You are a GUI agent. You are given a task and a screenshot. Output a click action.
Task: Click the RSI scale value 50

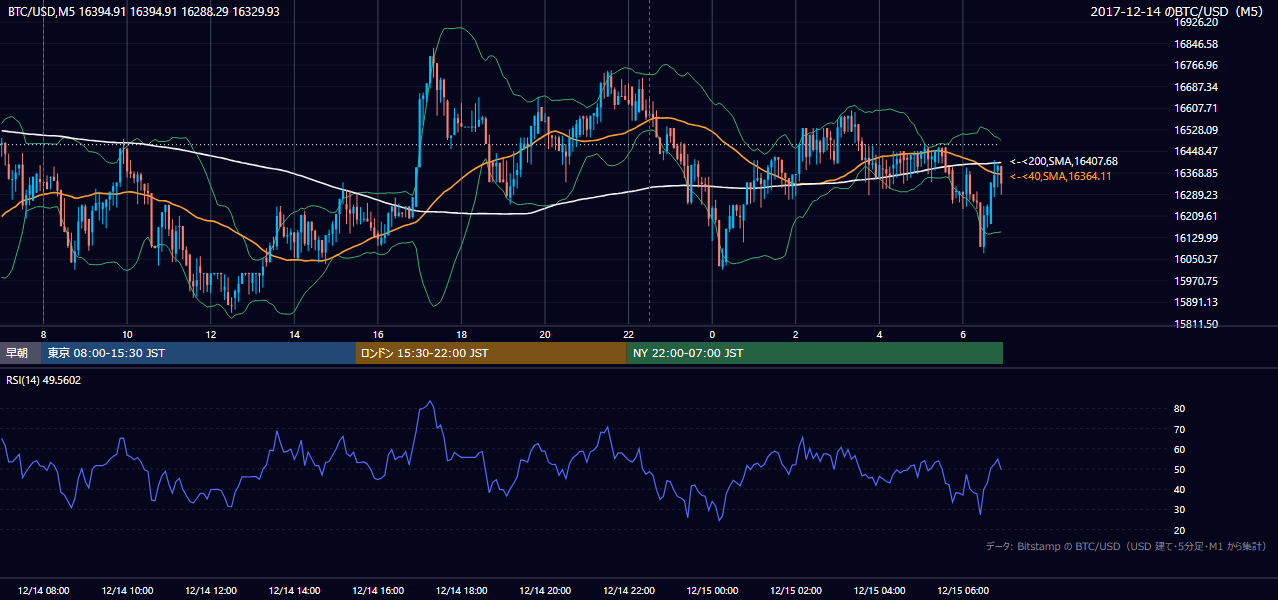point(1180,470)
